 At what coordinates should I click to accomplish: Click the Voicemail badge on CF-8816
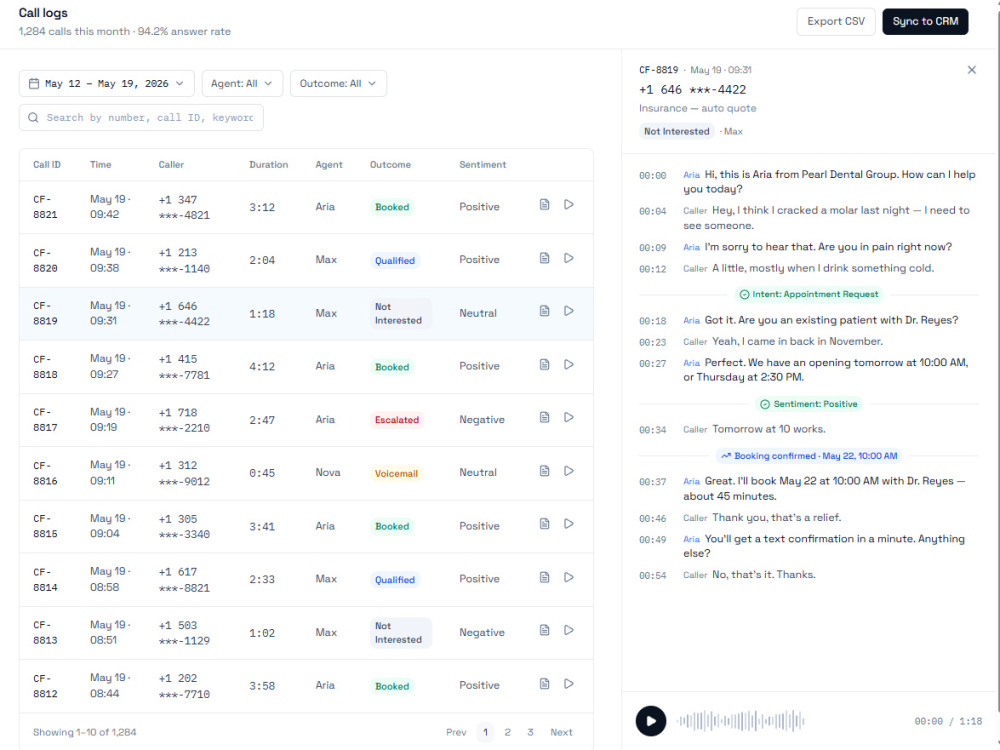(396, 473)
